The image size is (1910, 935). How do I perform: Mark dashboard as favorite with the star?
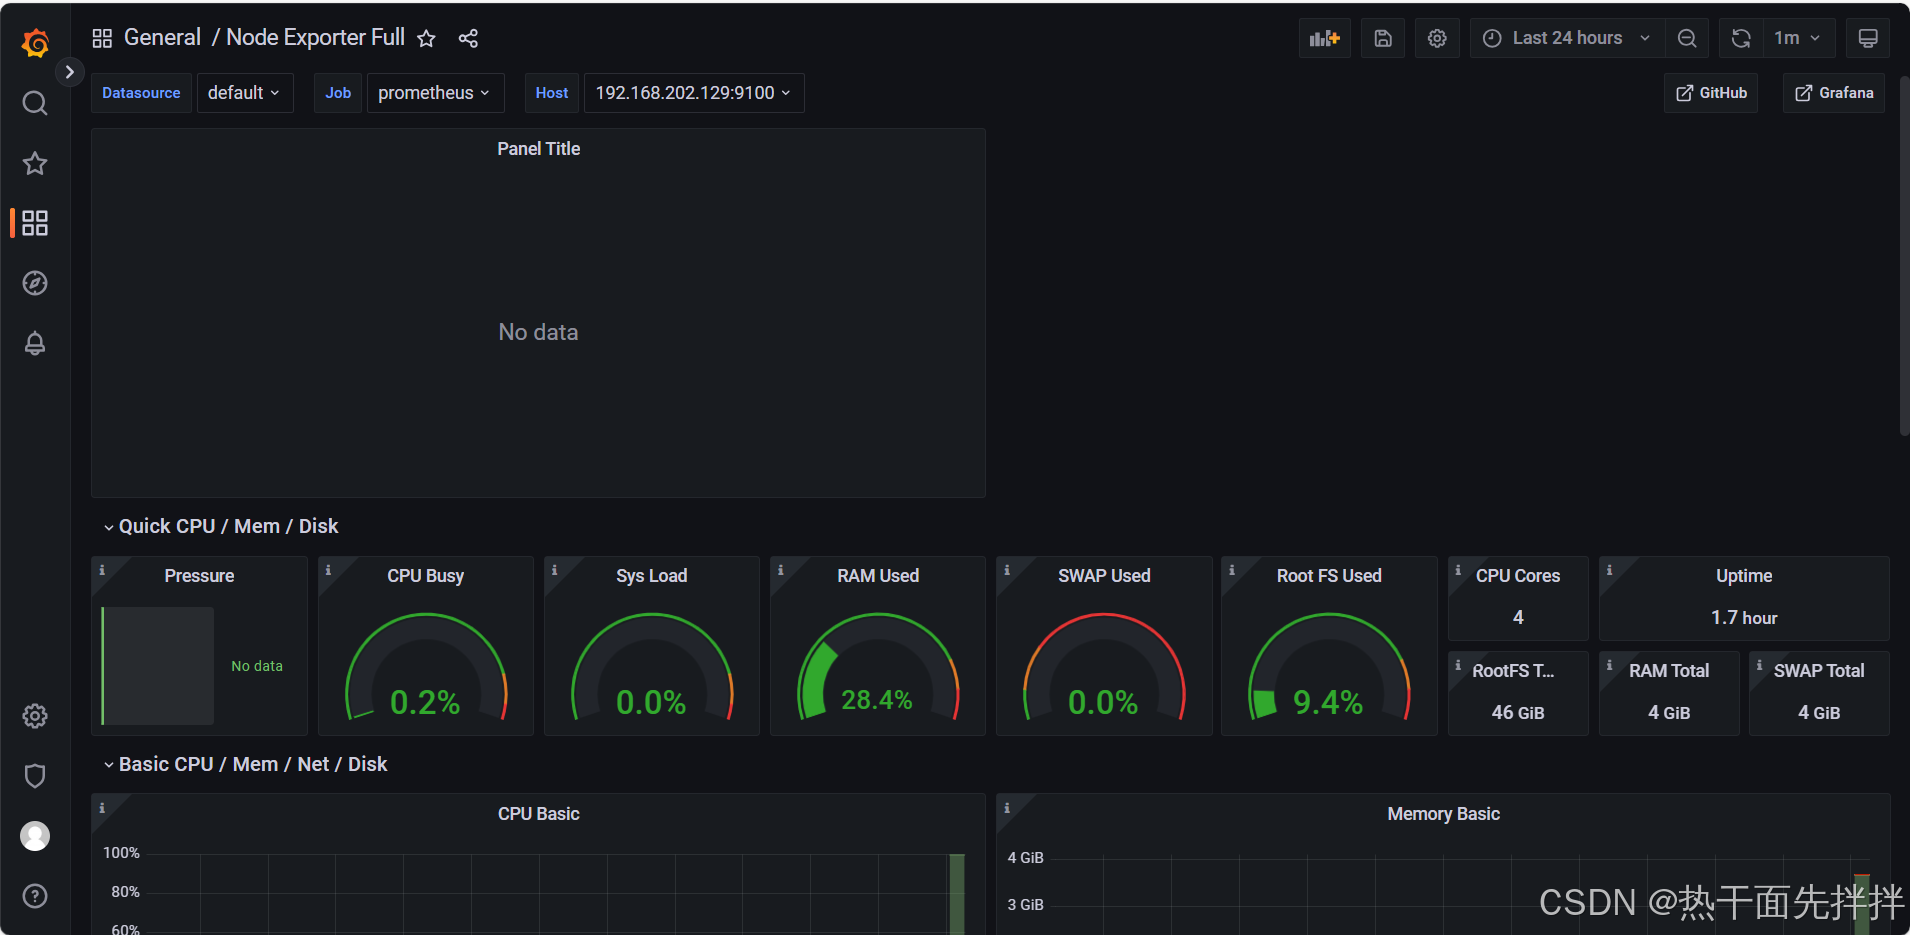(426, 38)
